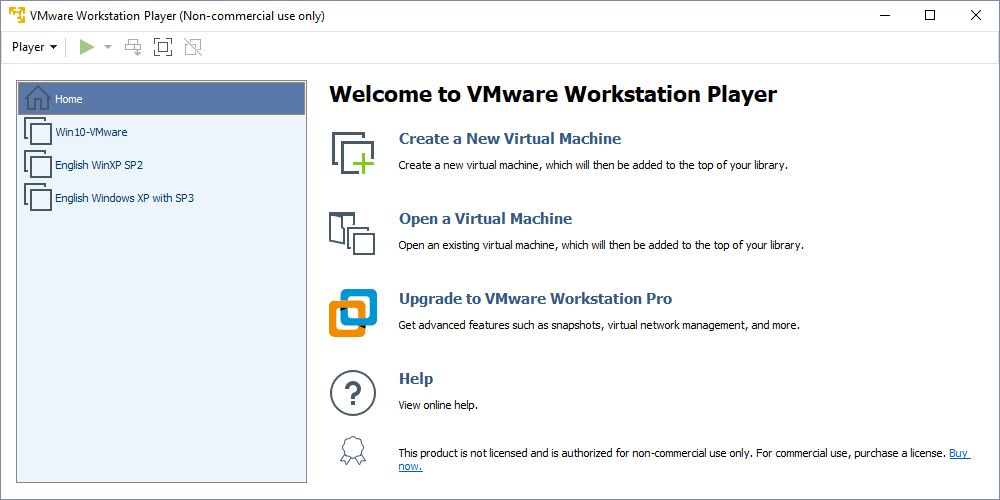
Task: Click 'Get advanced features such as snapshots' text
Action: [599, 325]
